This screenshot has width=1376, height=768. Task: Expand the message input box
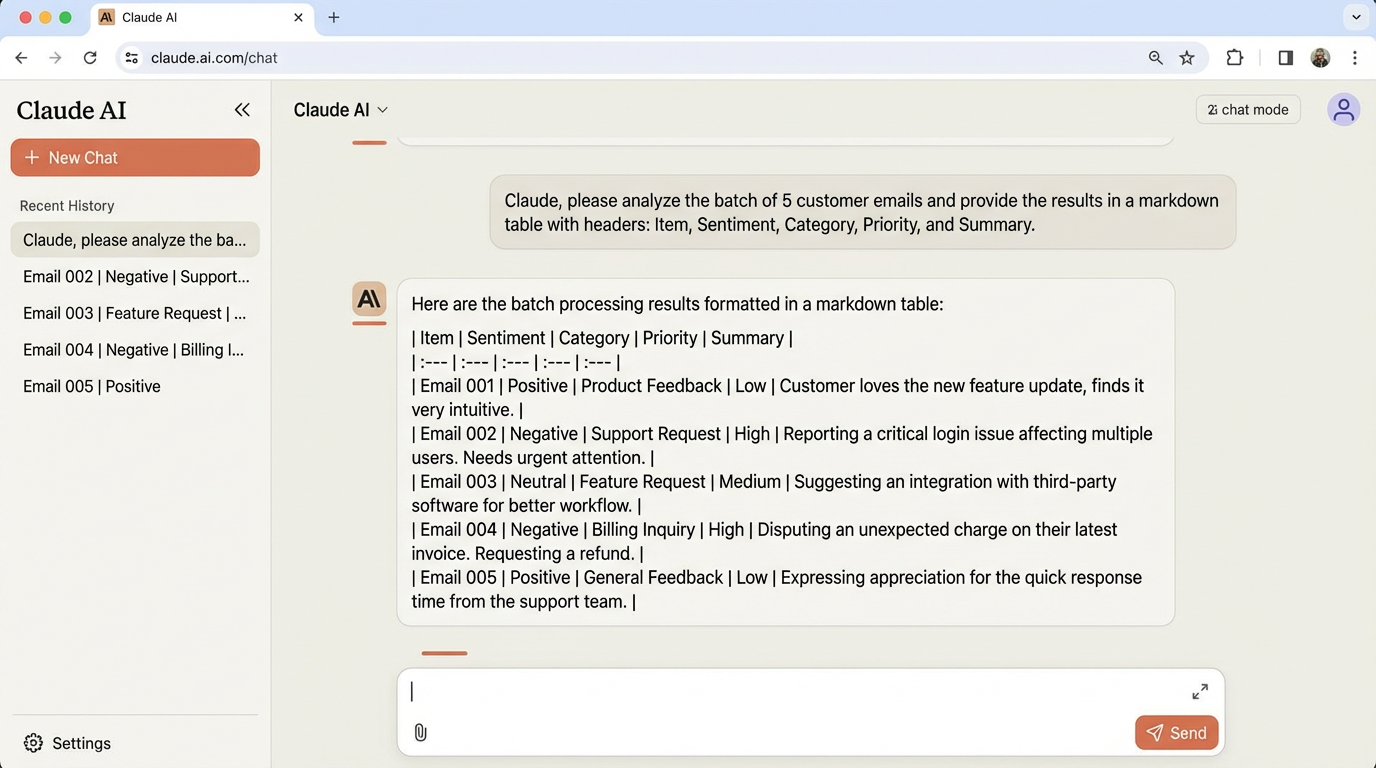(1200, 691)
